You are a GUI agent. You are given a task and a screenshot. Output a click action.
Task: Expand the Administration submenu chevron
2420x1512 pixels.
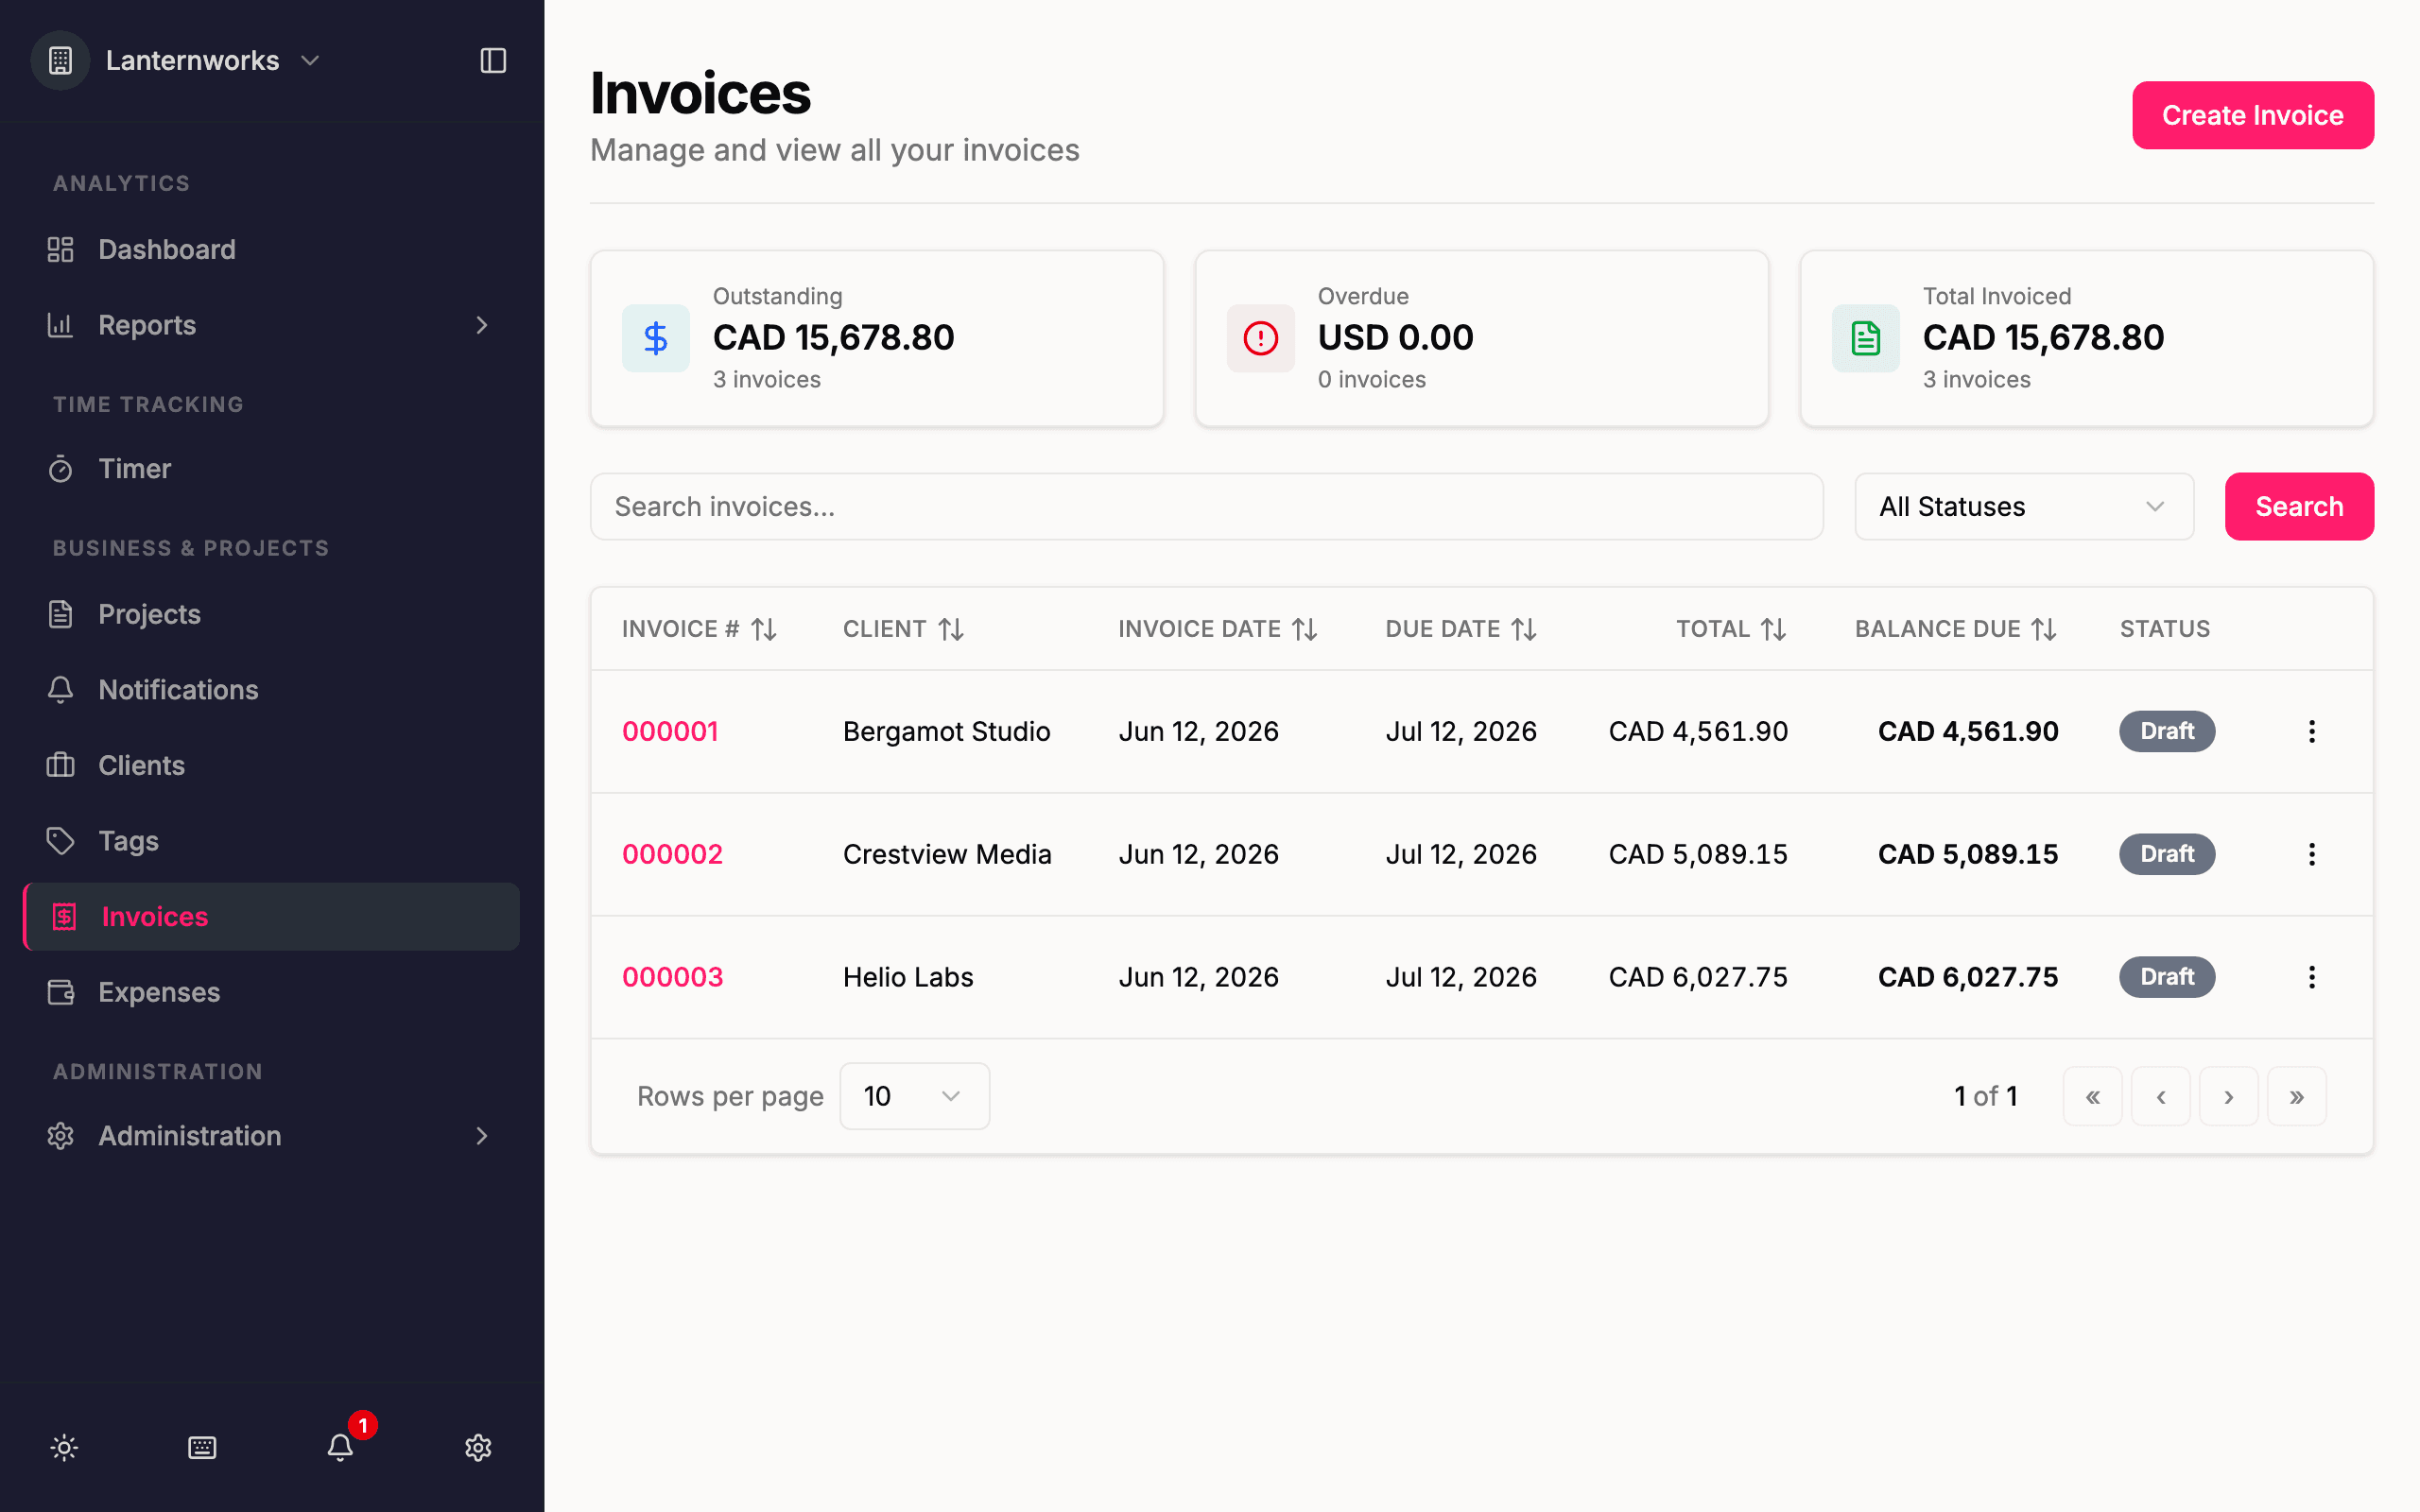click(x=482, y=1135)
